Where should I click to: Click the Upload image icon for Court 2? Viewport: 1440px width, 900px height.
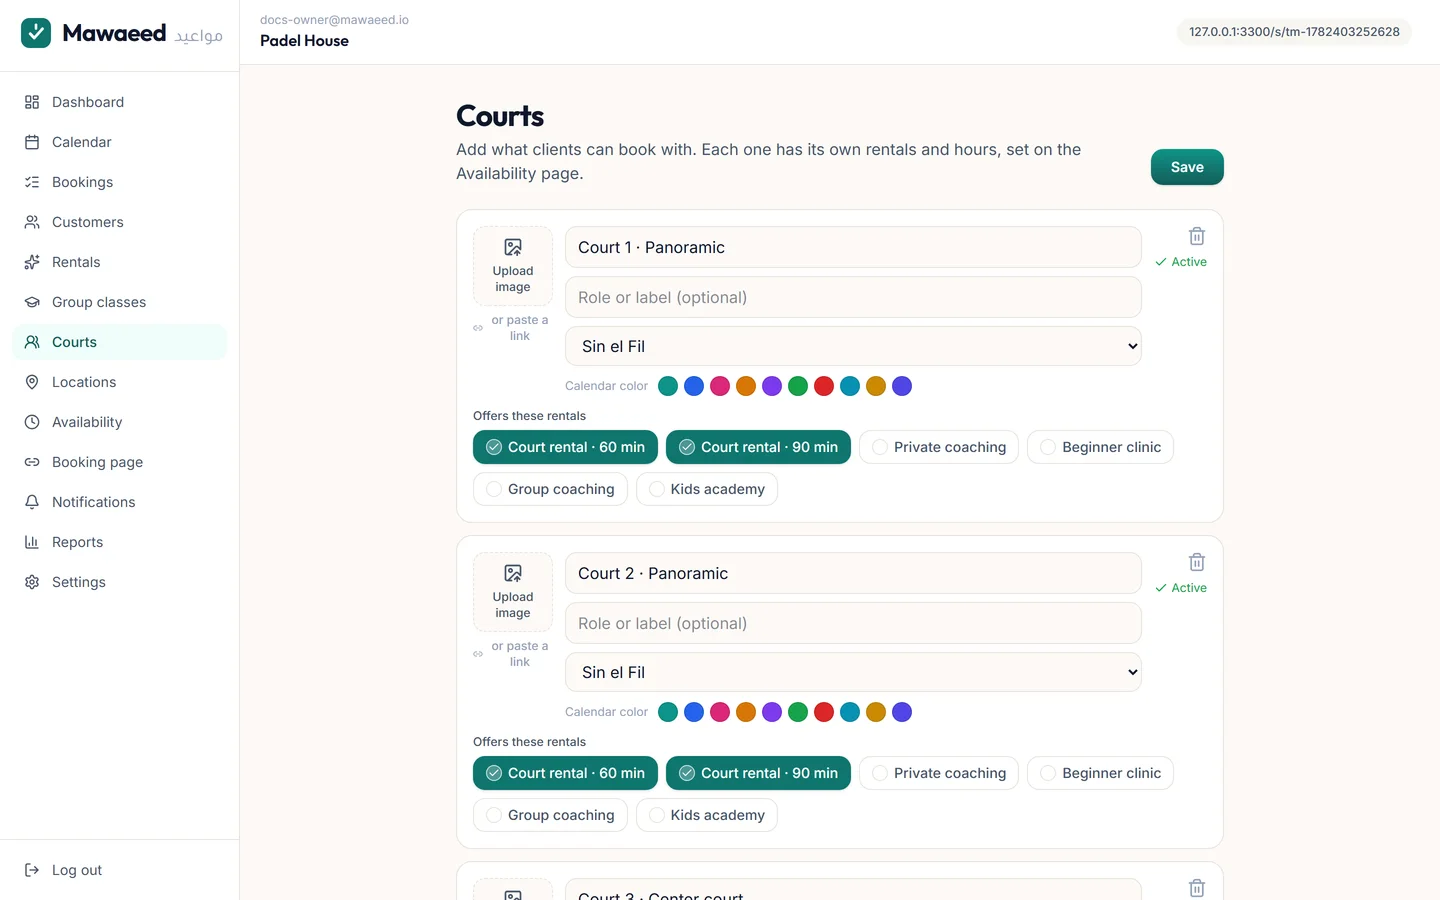point(513,573)
